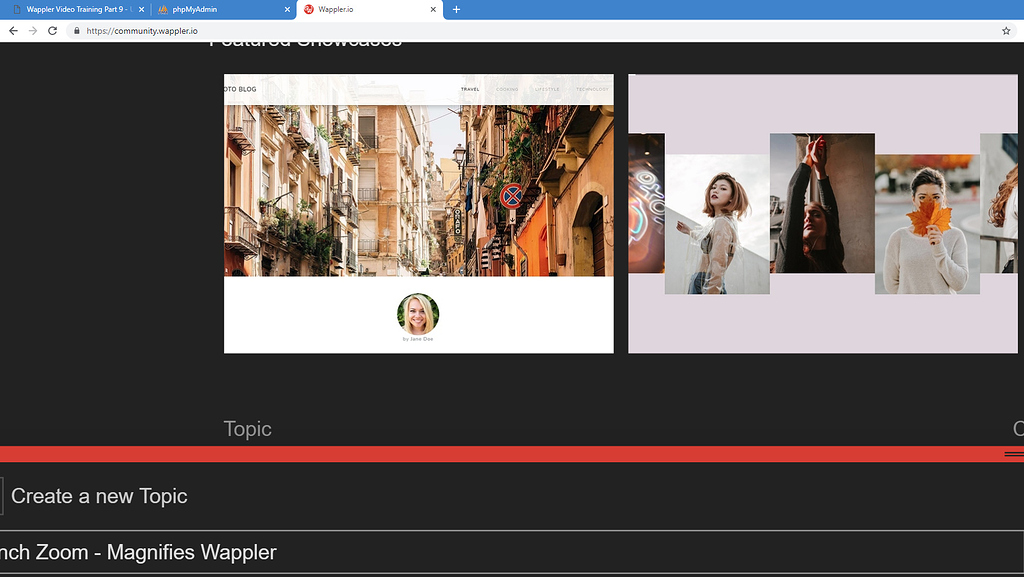
Task: Reload the community.wappler.io page
Action: coord(52,30)
